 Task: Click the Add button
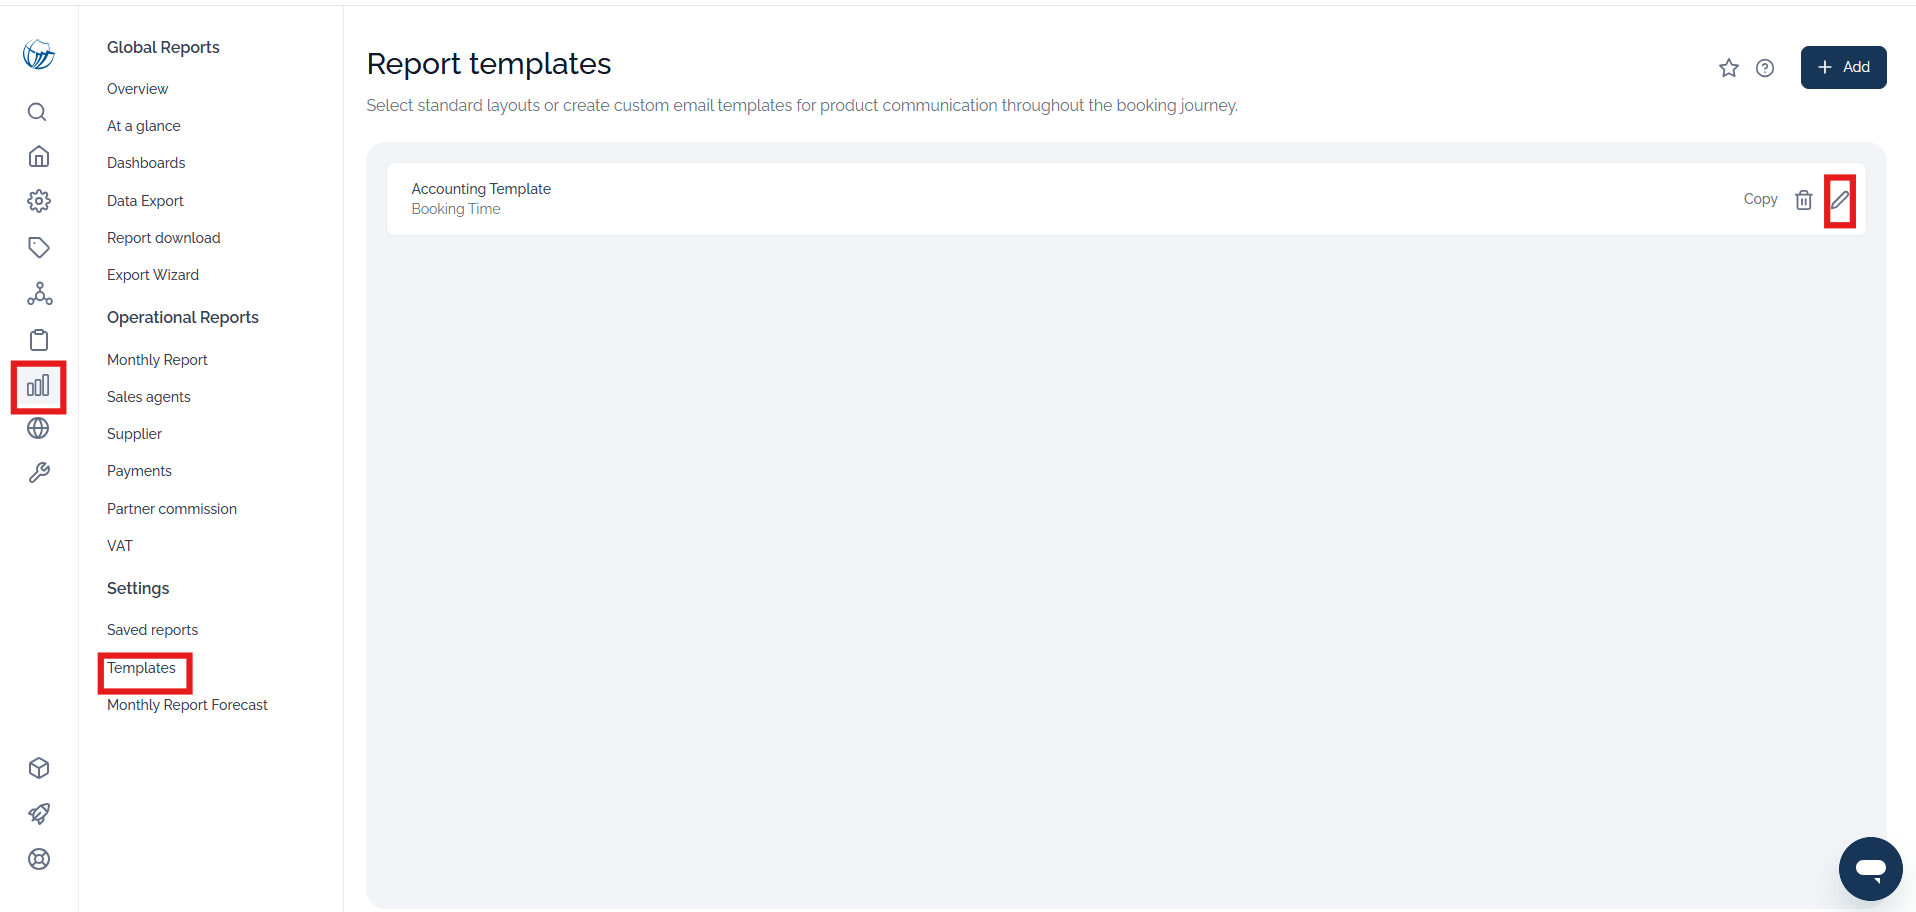point(1843,67)
